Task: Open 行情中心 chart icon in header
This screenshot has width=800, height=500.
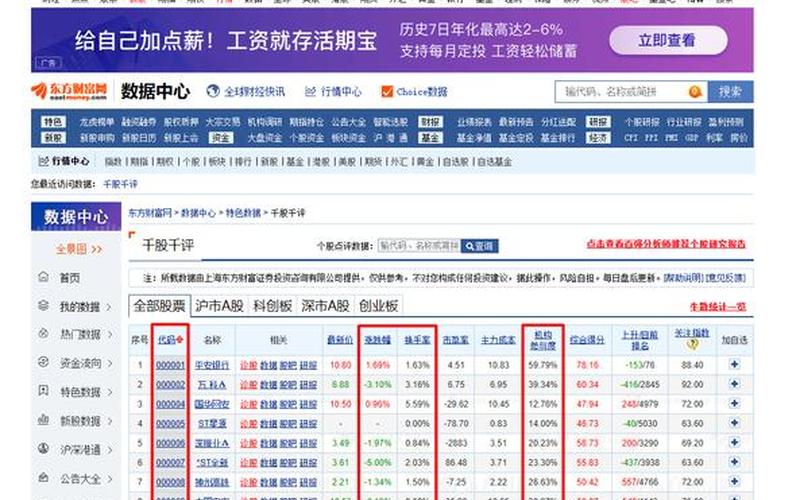Action: coord(310,92)
